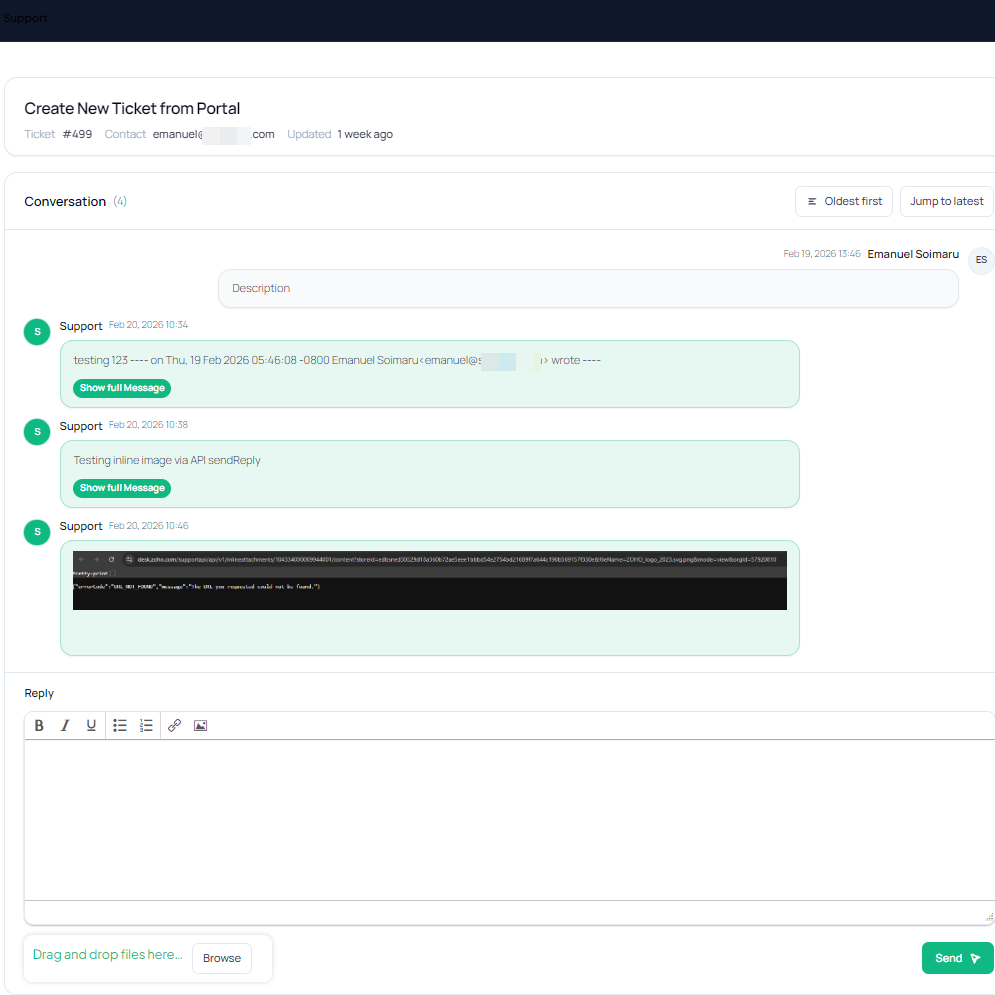The image size is (995, 995).
Task: Apply underline using the Underline icon
Action: (x=91, y=725)
